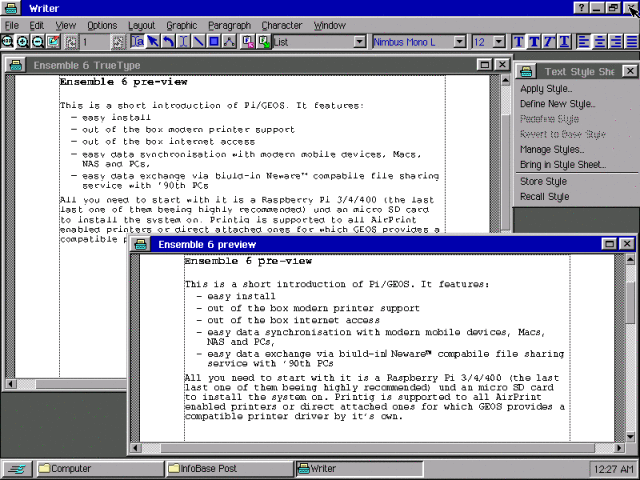
Task: Select the polyline drawing tool
Action: tap(229, 42)
